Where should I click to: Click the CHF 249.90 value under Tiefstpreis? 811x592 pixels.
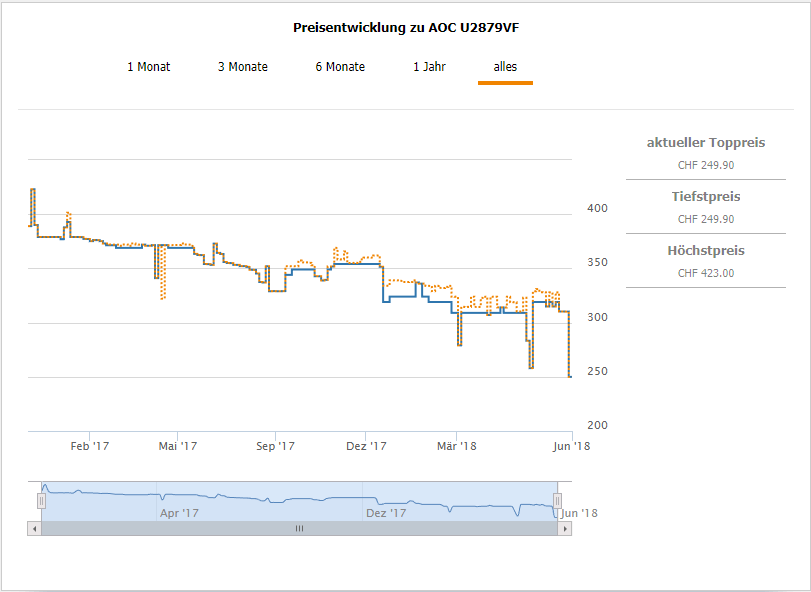[706, 219]
